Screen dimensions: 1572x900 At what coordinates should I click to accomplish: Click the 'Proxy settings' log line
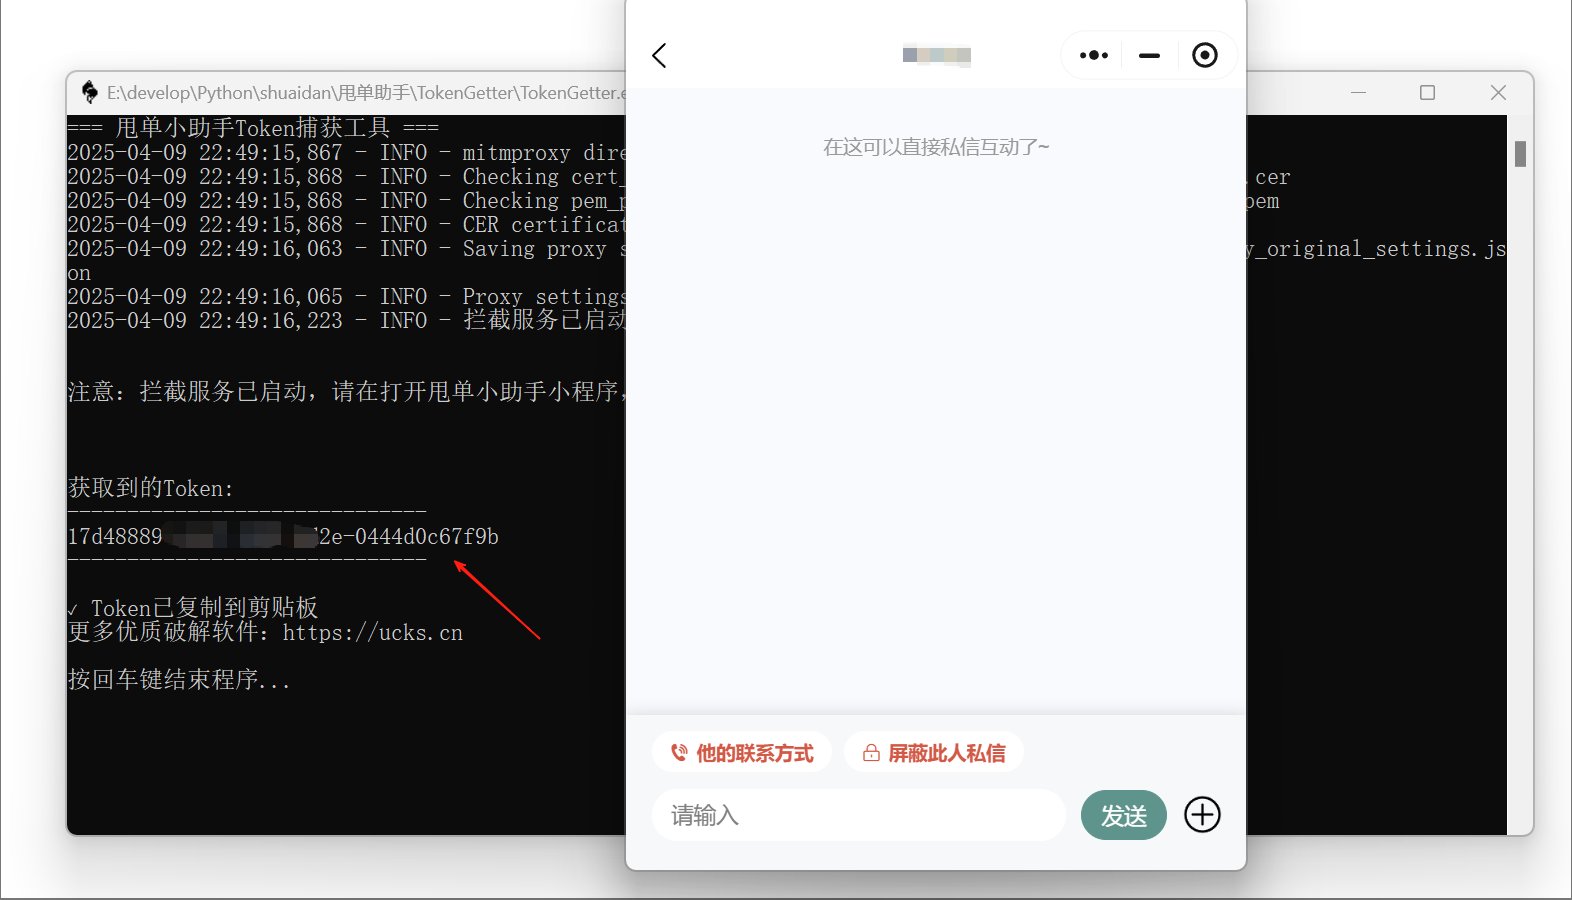coord(347,296)
